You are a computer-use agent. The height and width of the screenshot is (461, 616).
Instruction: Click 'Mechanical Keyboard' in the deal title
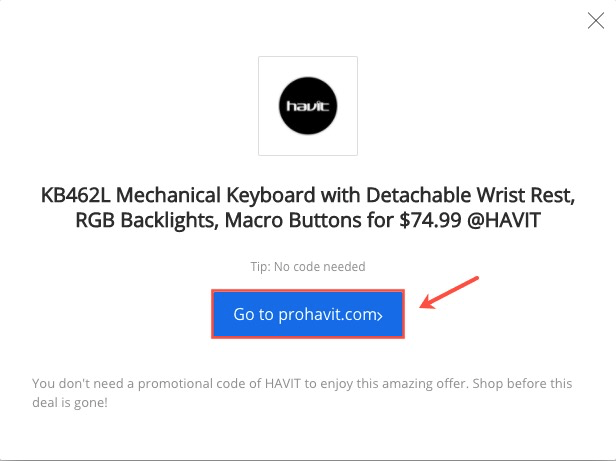click(x=216, y=195)
